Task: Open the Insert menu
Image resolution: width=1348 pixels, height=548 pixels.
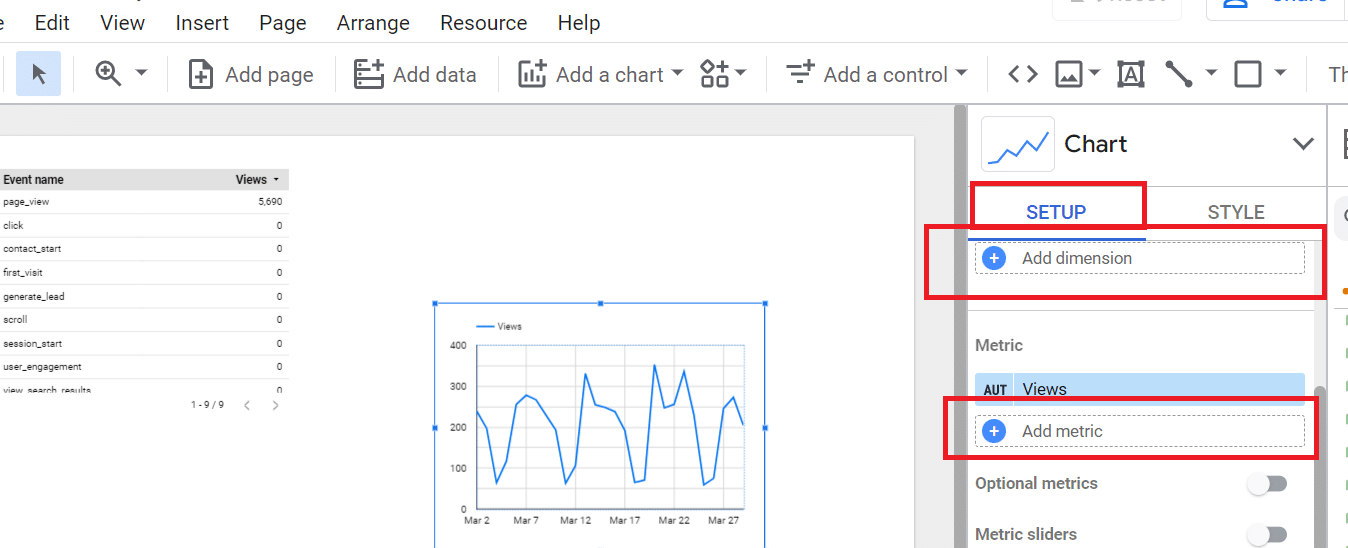Action: pyautogui.click(x=202, y=22)
